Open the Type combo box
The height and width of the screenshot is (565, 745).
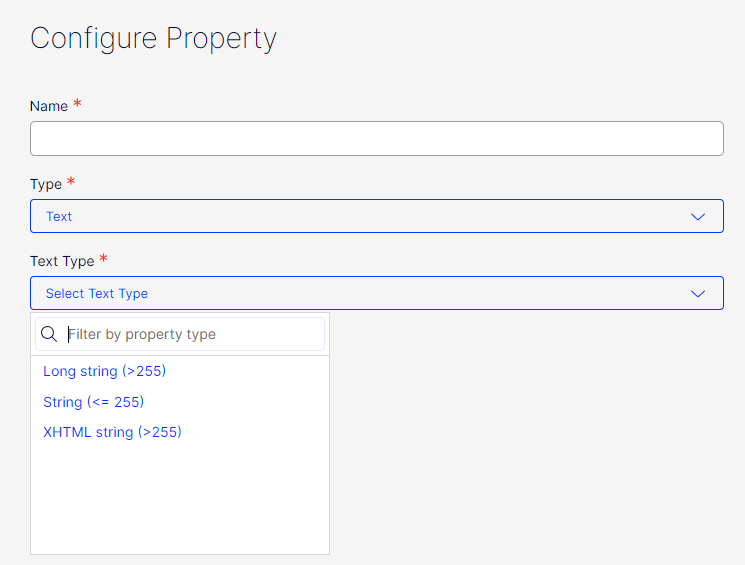pos(376,216)
